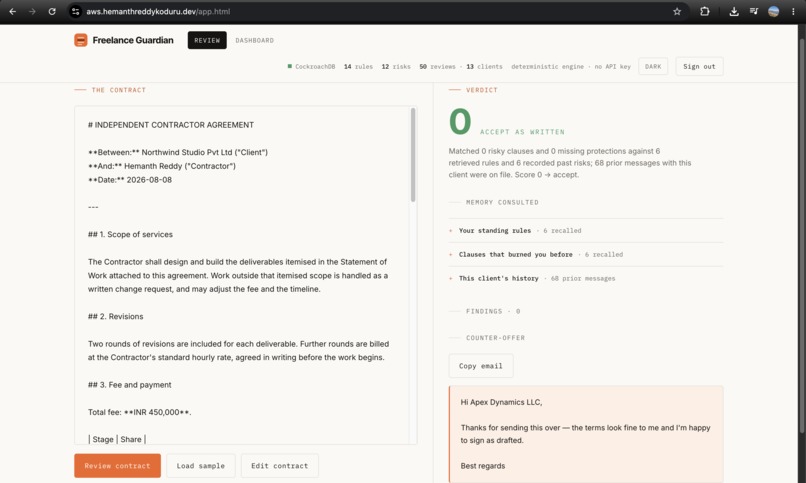Toggle the Dark theme button
Screen dimensions: 806x483
pos(653,66)
